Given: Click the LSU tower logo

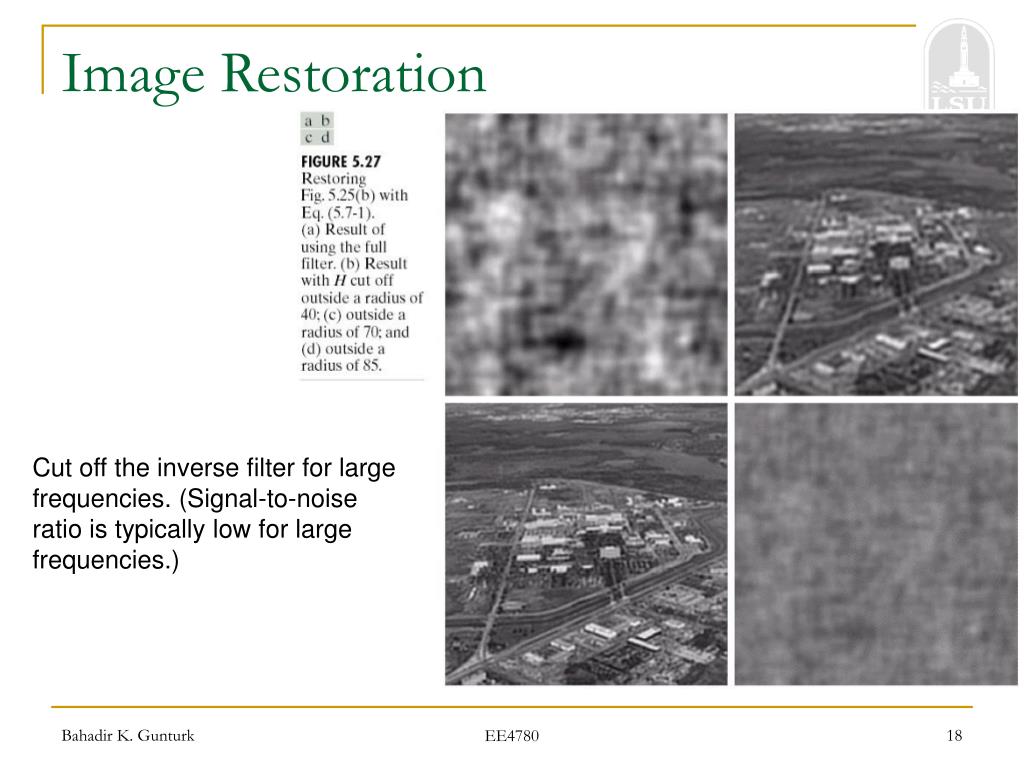Looking at the screenshot, I should pyautogui.click(x=959, y=65).
